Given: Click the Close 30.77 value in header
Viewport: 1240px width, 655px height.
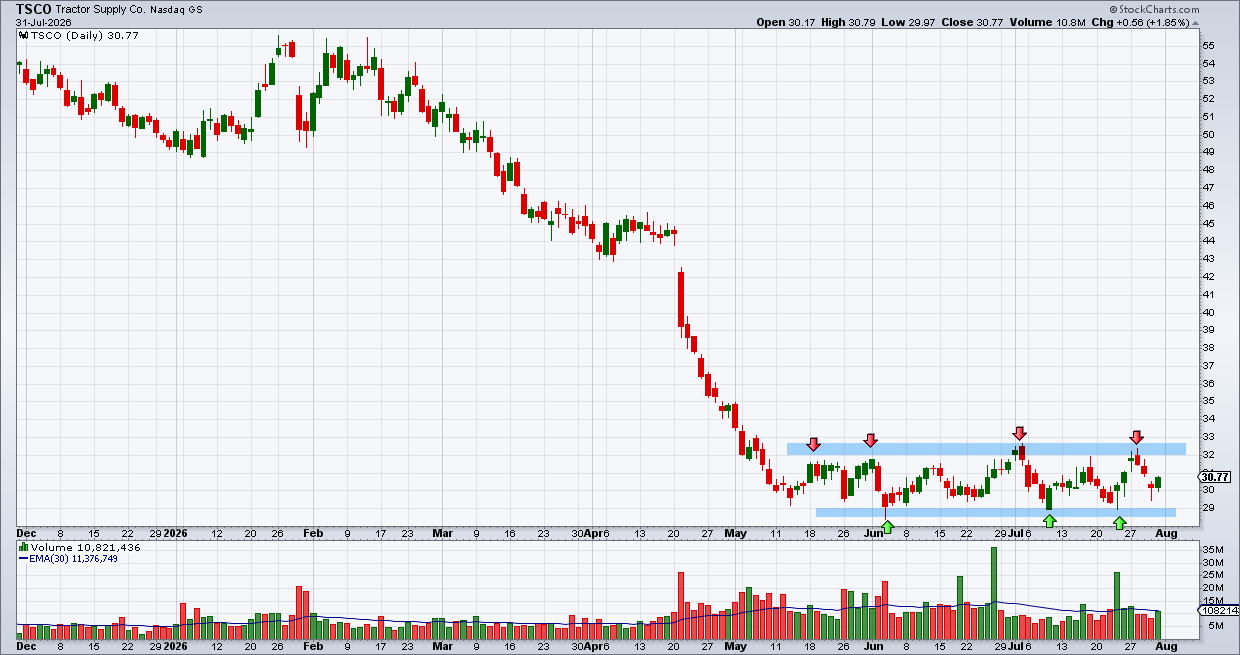Looking at the screenshot, I should [973, 21].
